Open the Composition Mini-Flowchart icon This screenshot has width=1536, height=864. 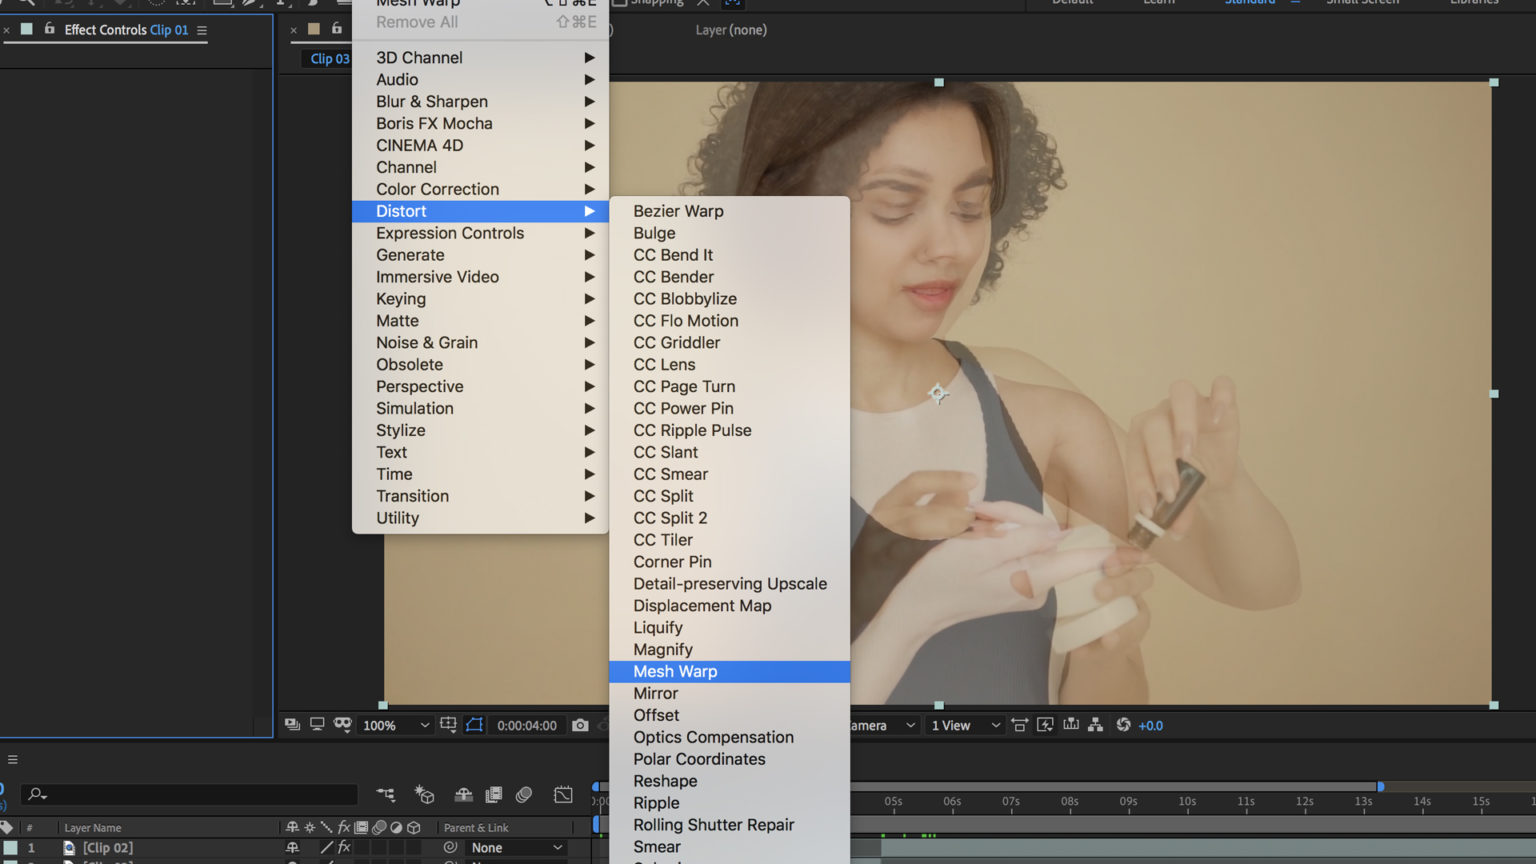pos(386,795)
